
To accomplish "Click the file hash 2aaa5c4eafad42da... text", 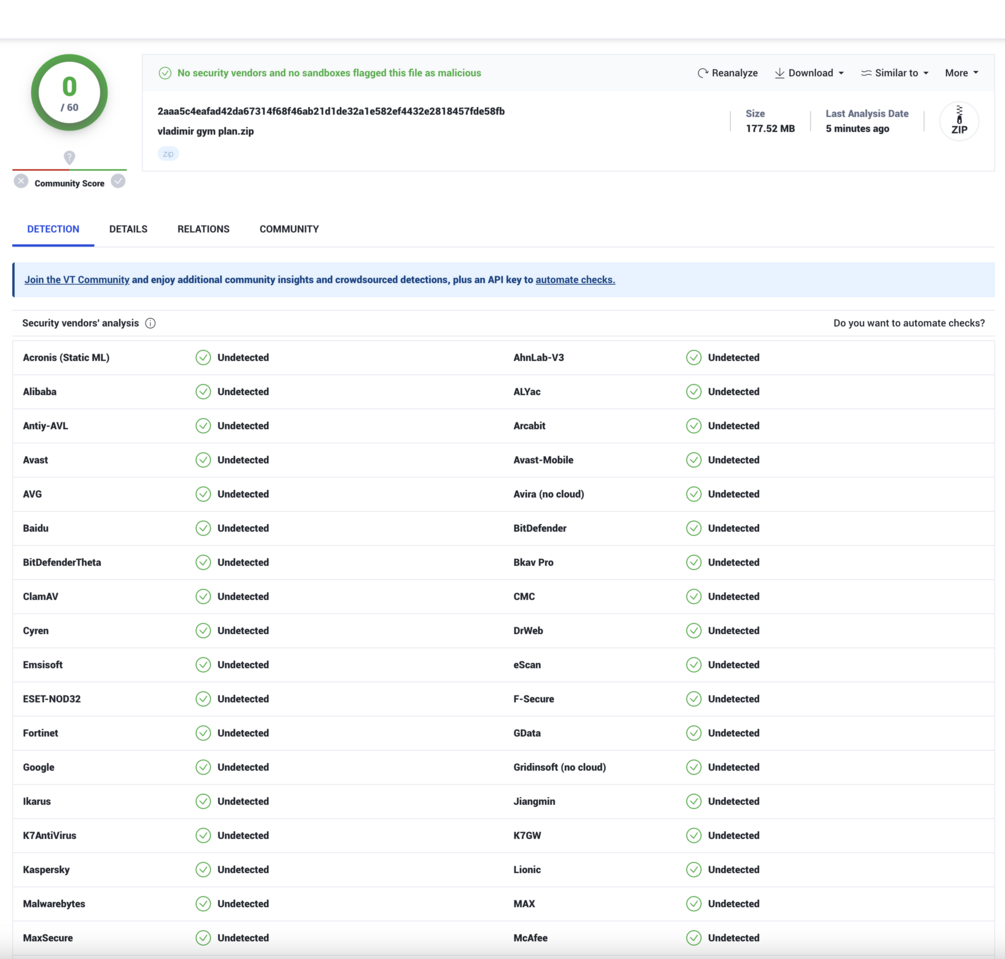I will pyautogui.click(x=331, y=112).
